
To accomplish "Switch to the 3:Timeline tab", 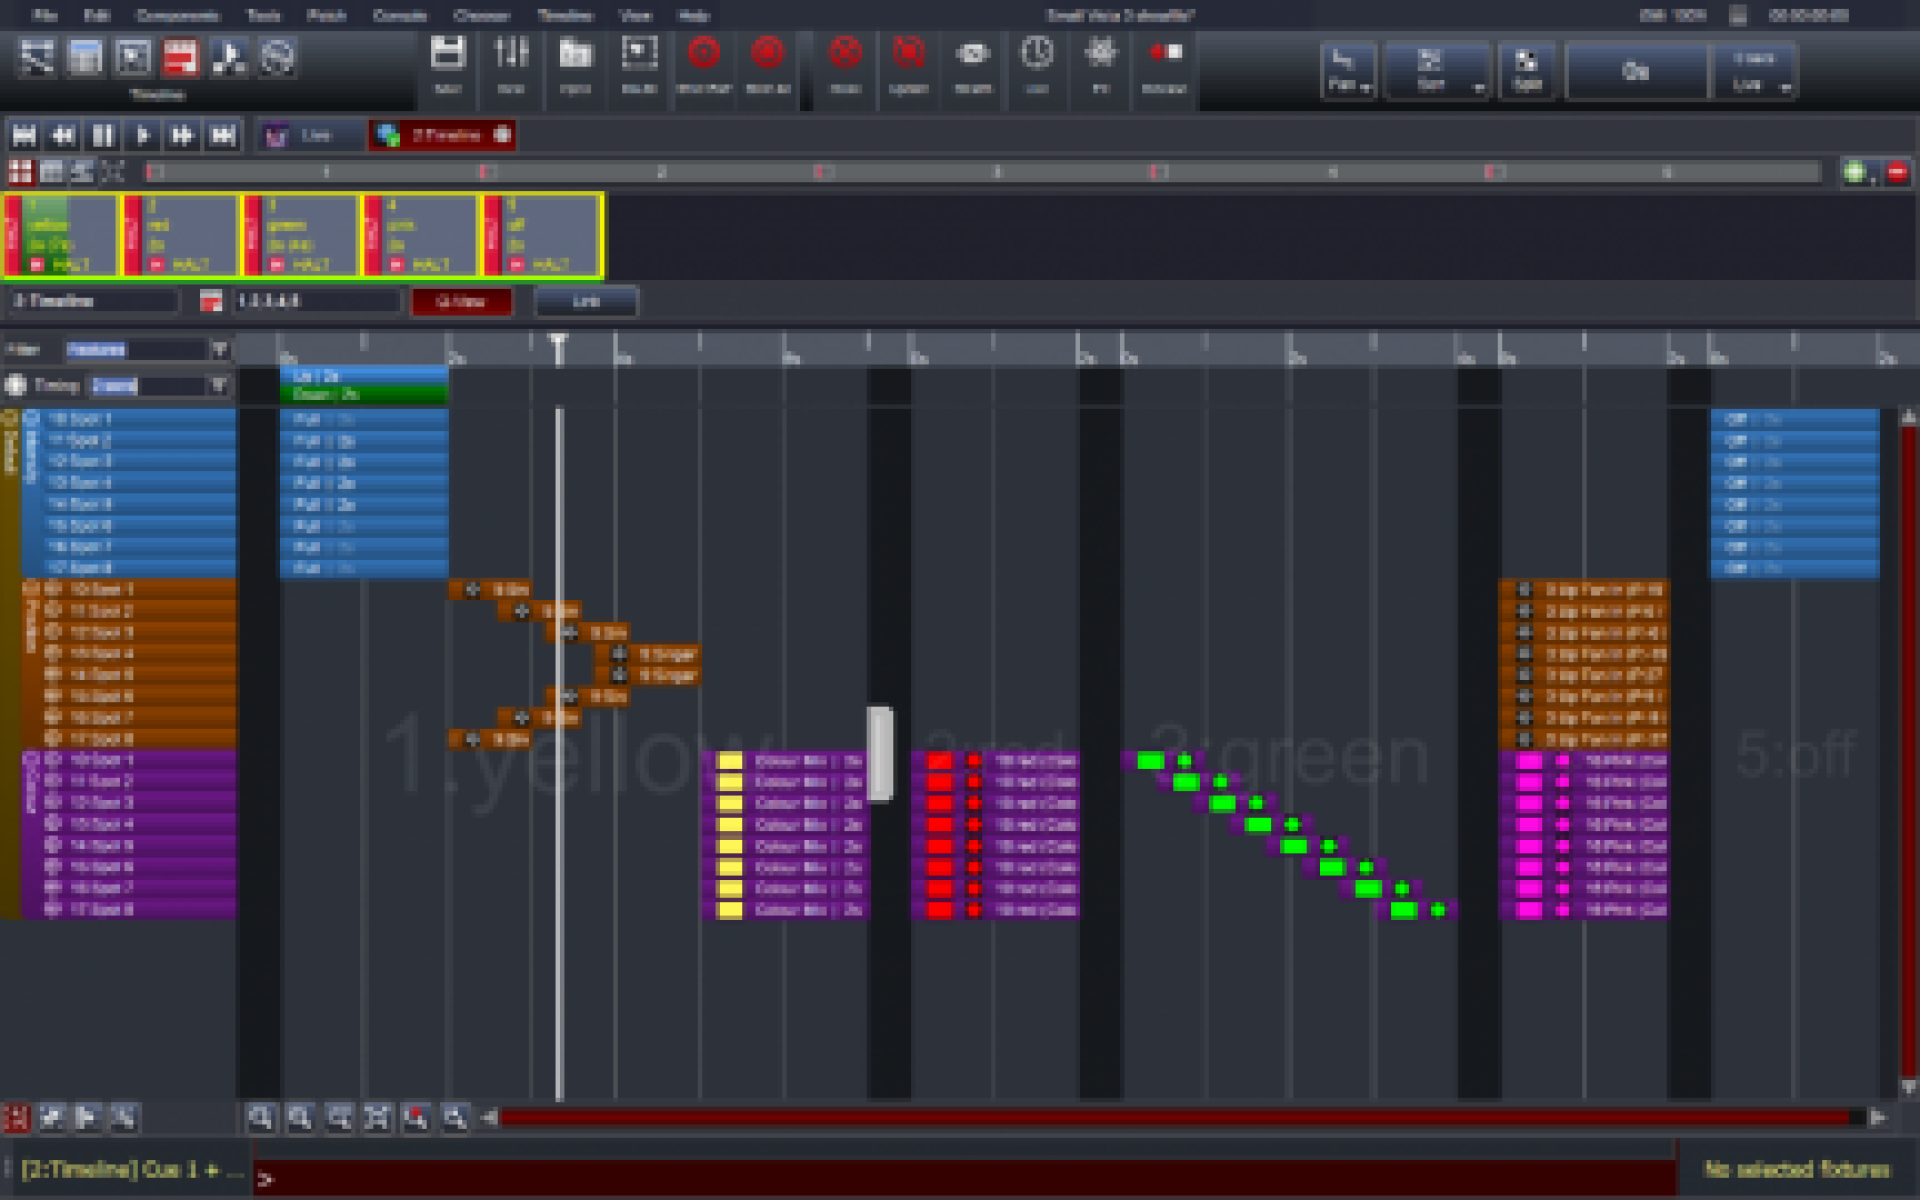I will [x=442, y=135].
